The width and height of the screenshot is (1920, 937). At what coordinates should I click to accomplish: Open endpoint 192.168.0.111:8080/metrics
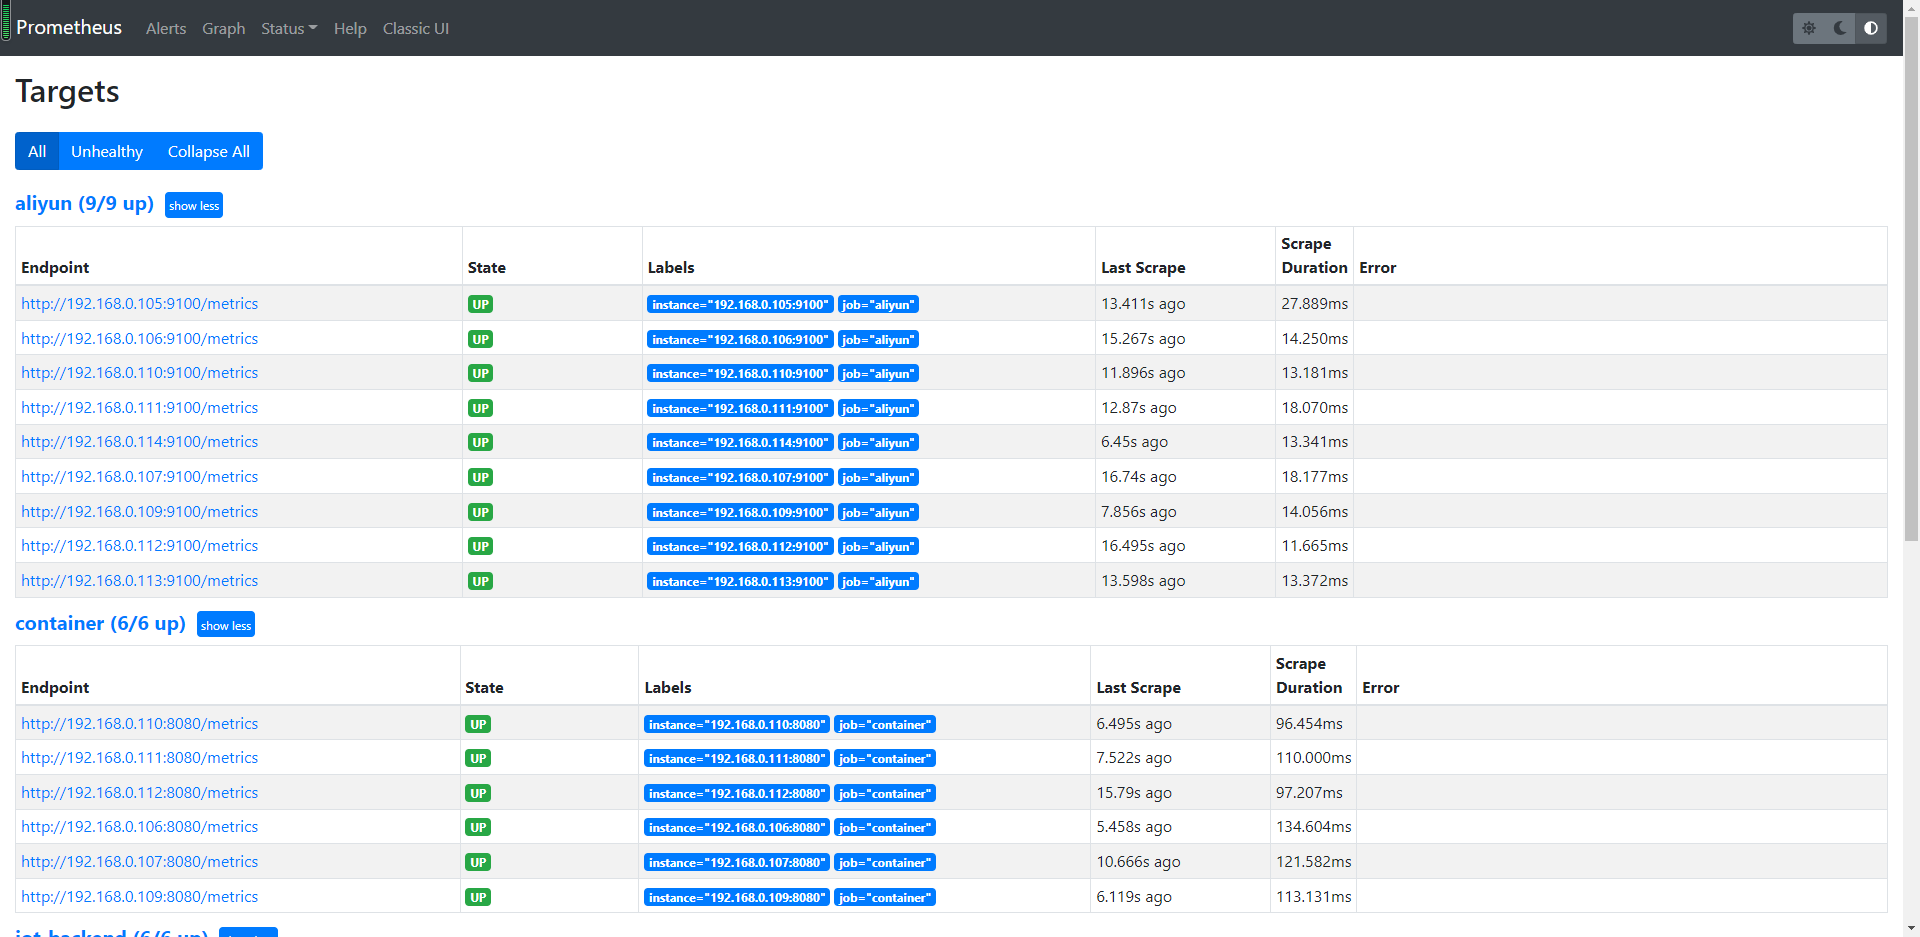[140, 758]
